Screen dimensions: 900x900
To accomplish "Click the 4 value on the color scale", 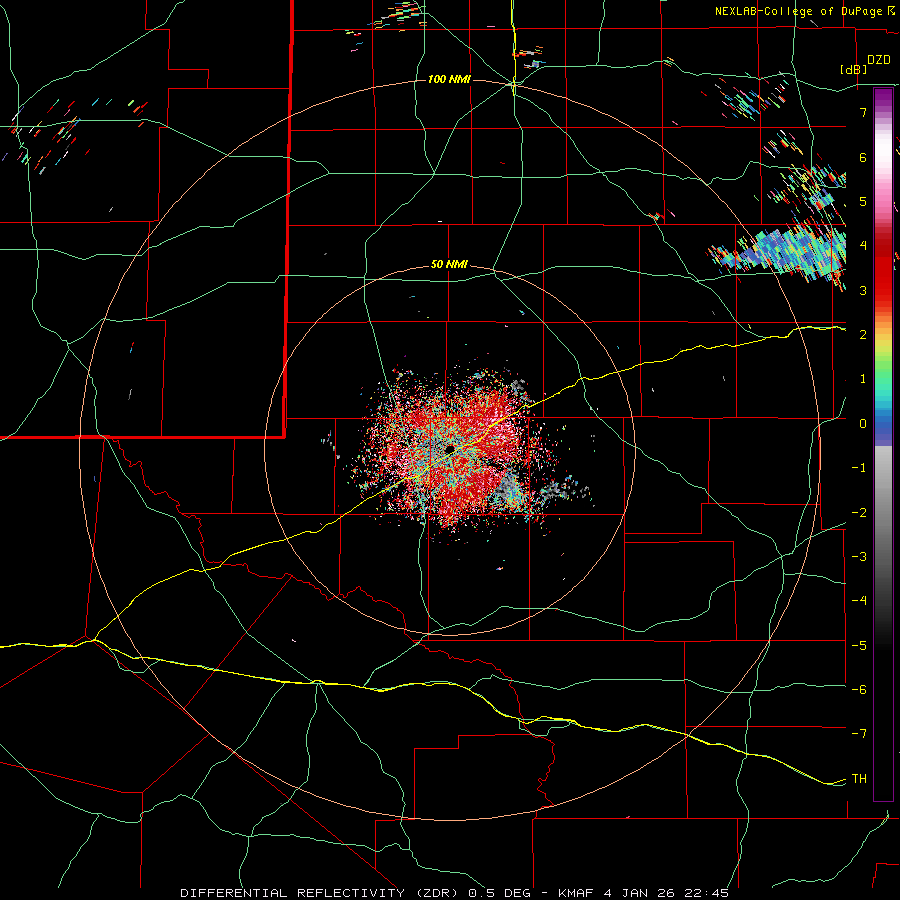I will [x=863, y=246].
